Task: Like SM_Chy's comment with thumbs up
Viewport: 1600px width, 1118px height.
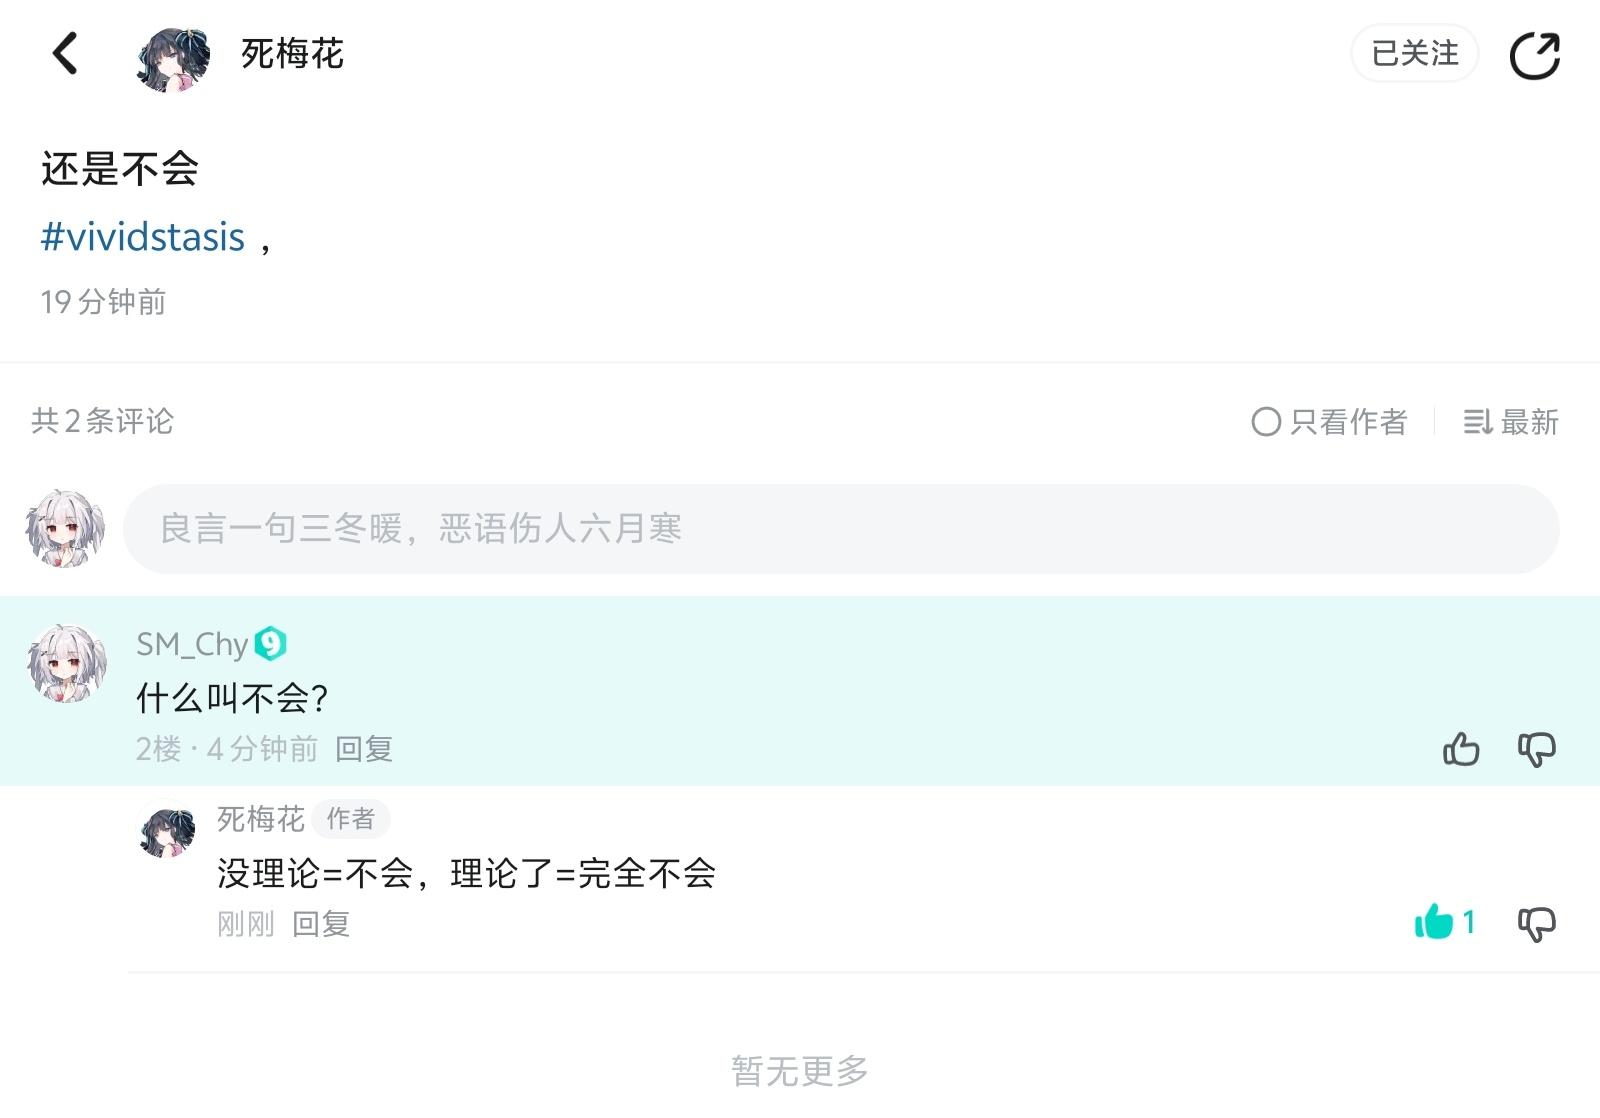Action: (x=1461, y=749)
